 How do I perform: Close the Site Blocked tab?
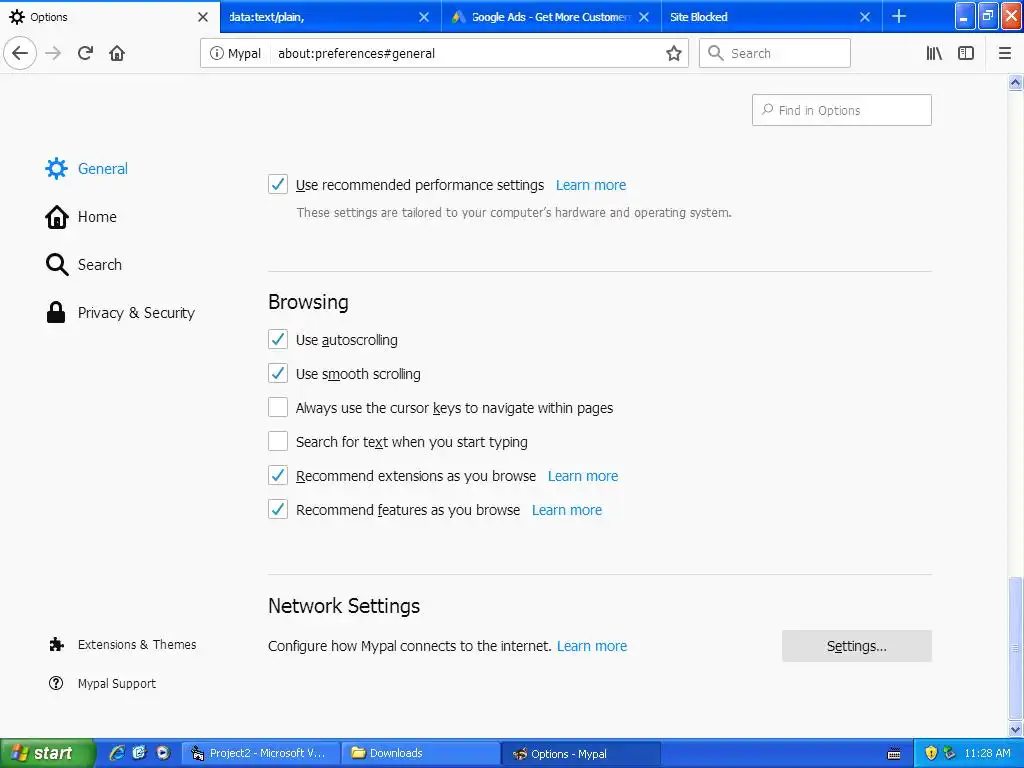click(865, 17)
